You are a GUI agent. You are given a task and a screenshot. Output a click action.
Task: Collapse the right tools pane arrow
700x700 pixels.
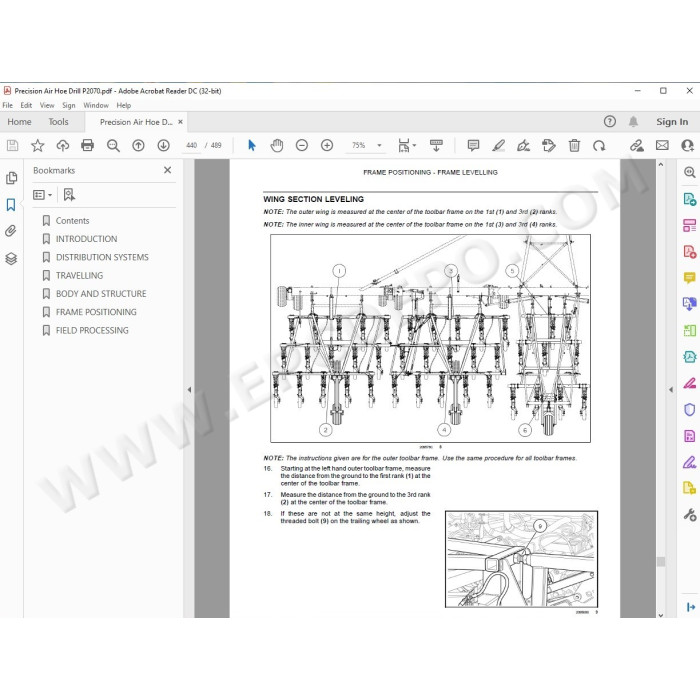(671, 390)
